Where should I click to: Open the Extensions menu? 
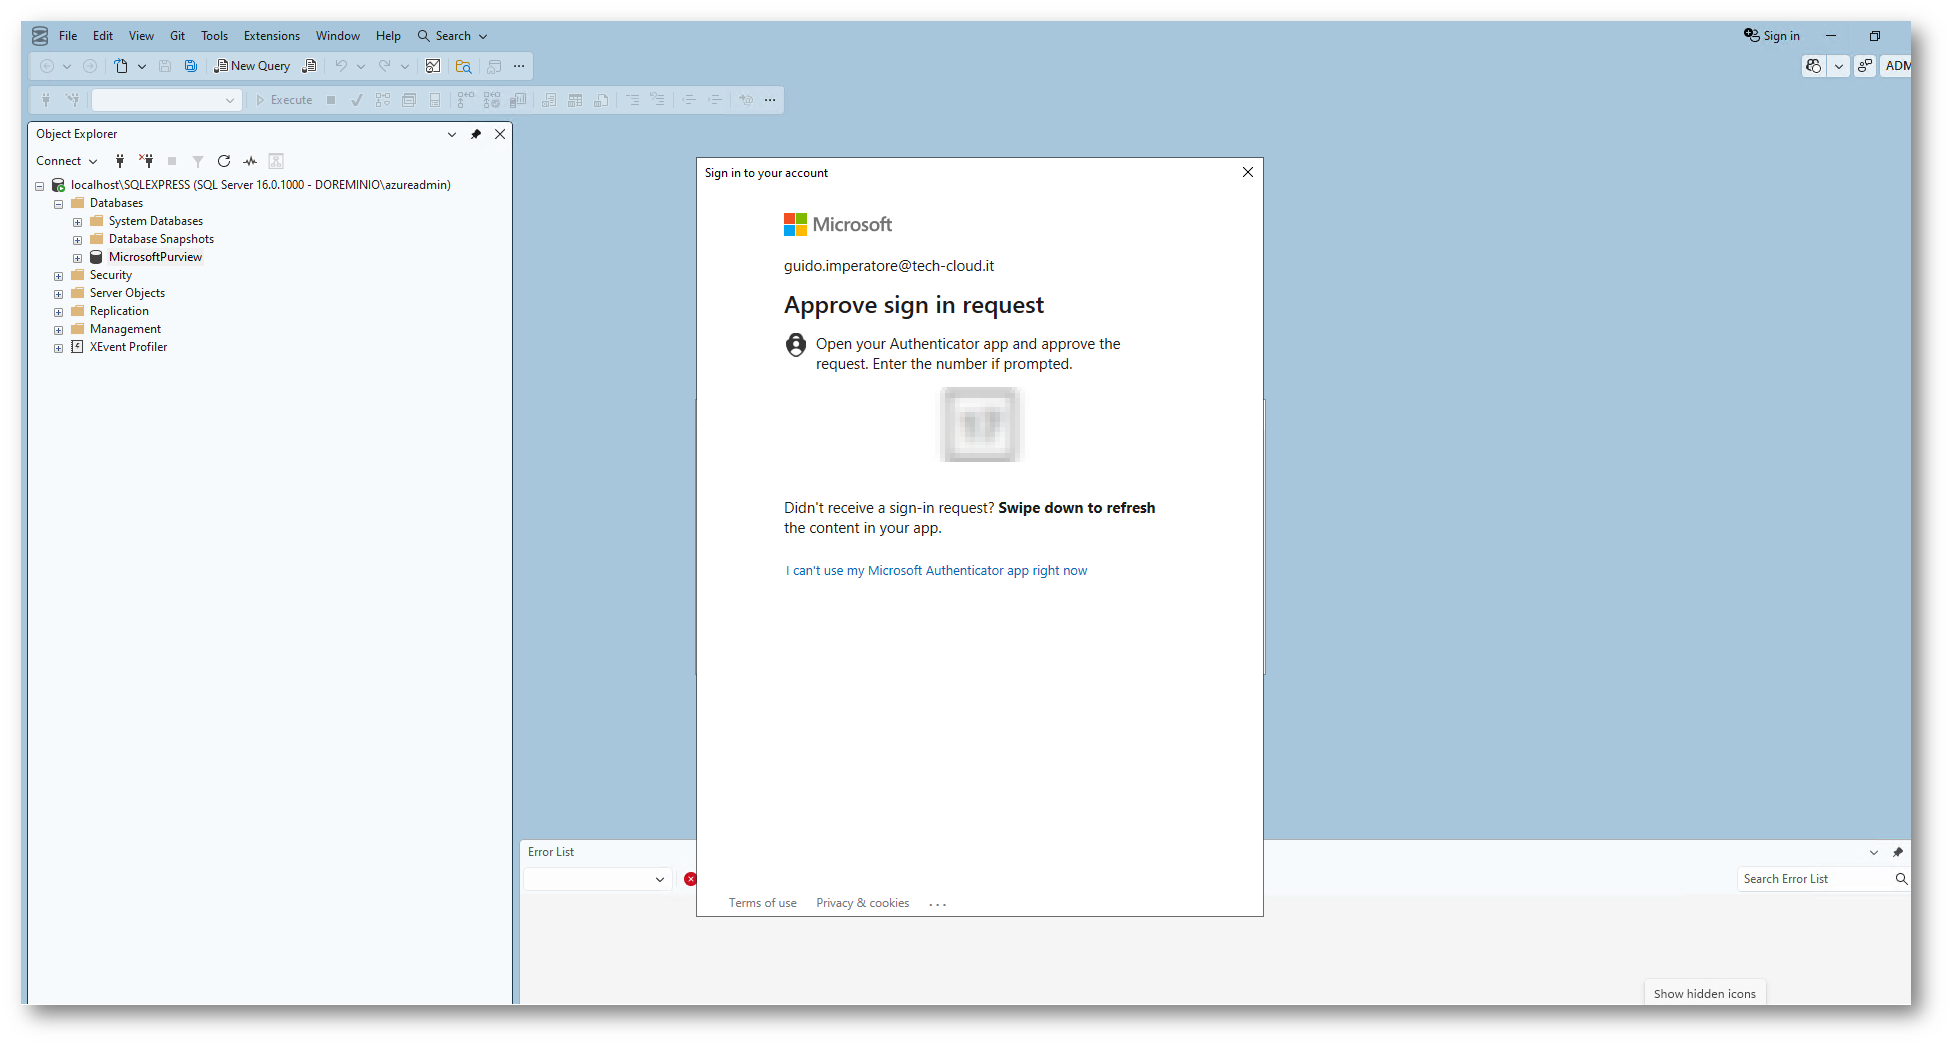[x=272, y=36]
